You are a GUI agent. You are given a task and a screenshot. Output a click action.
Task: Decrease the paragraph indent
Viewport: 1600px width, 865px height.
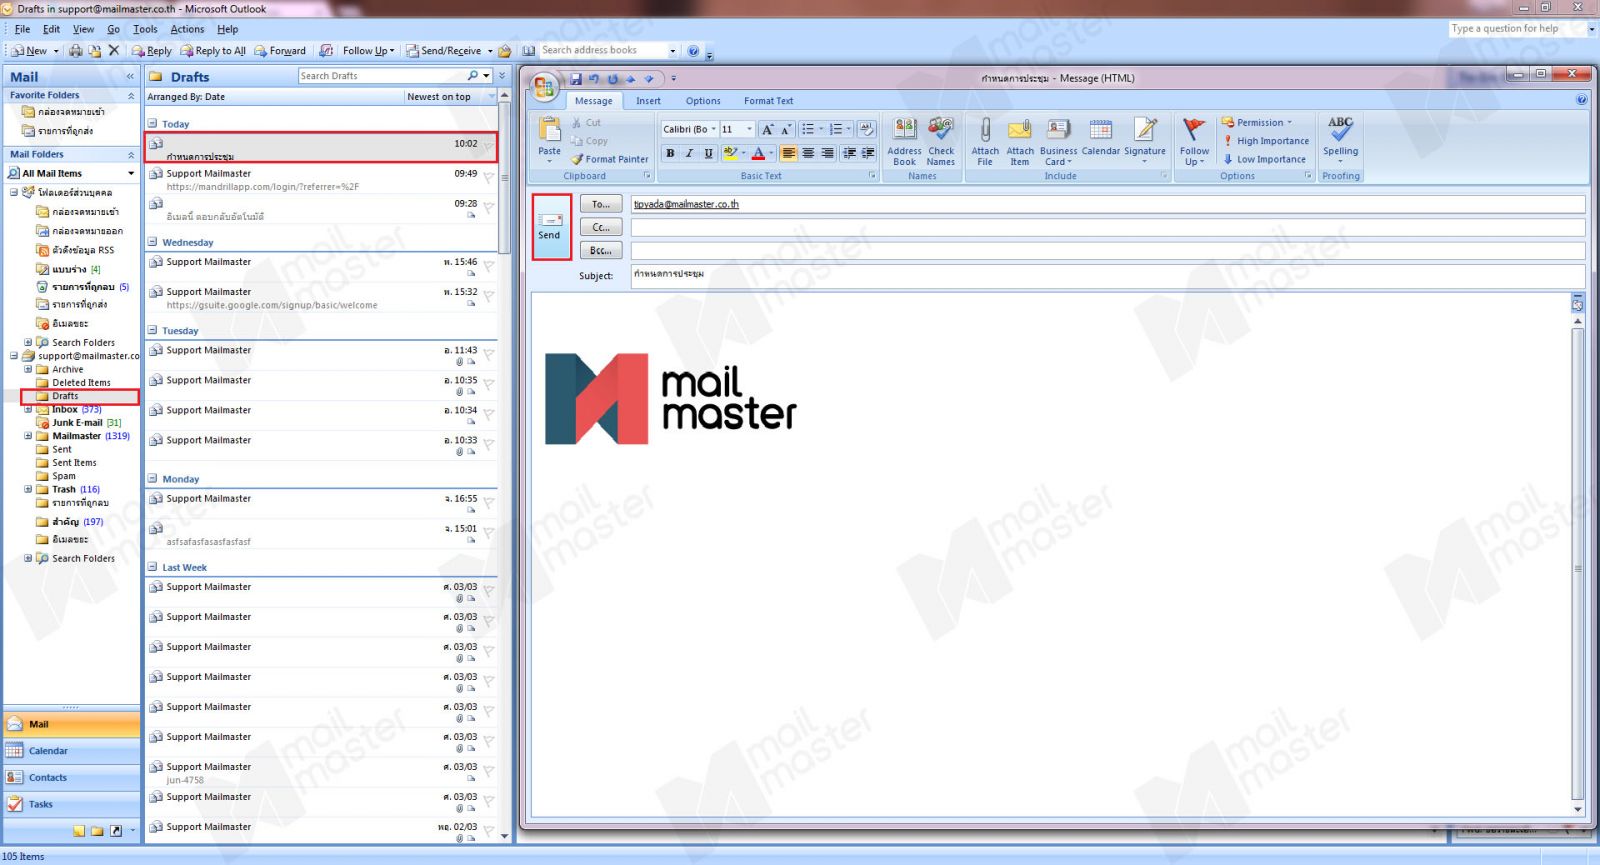(x=849, y=153)
